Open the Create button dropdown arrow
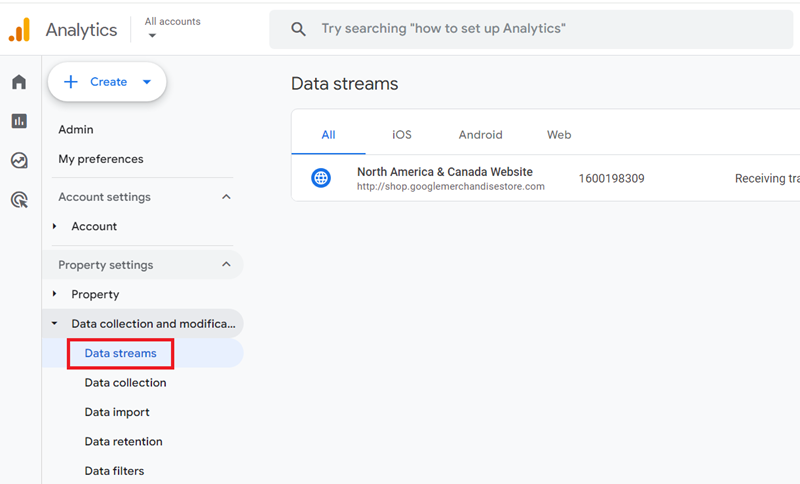Image resolution: width=800 pixels, height=484 pixels. click(x=147, y=82)
